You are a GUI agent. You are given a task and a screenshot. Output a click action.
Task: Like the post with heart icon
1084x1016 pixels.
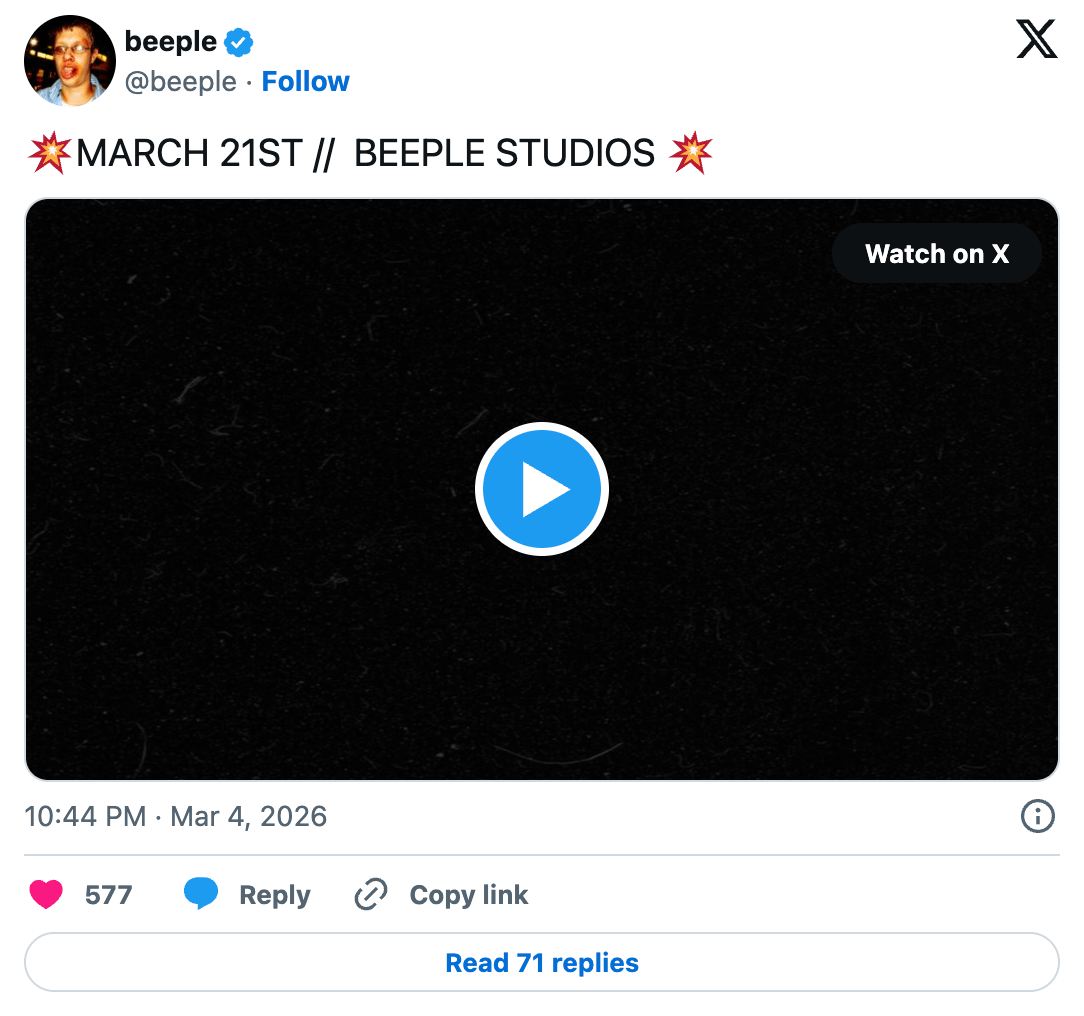point(46,894)
